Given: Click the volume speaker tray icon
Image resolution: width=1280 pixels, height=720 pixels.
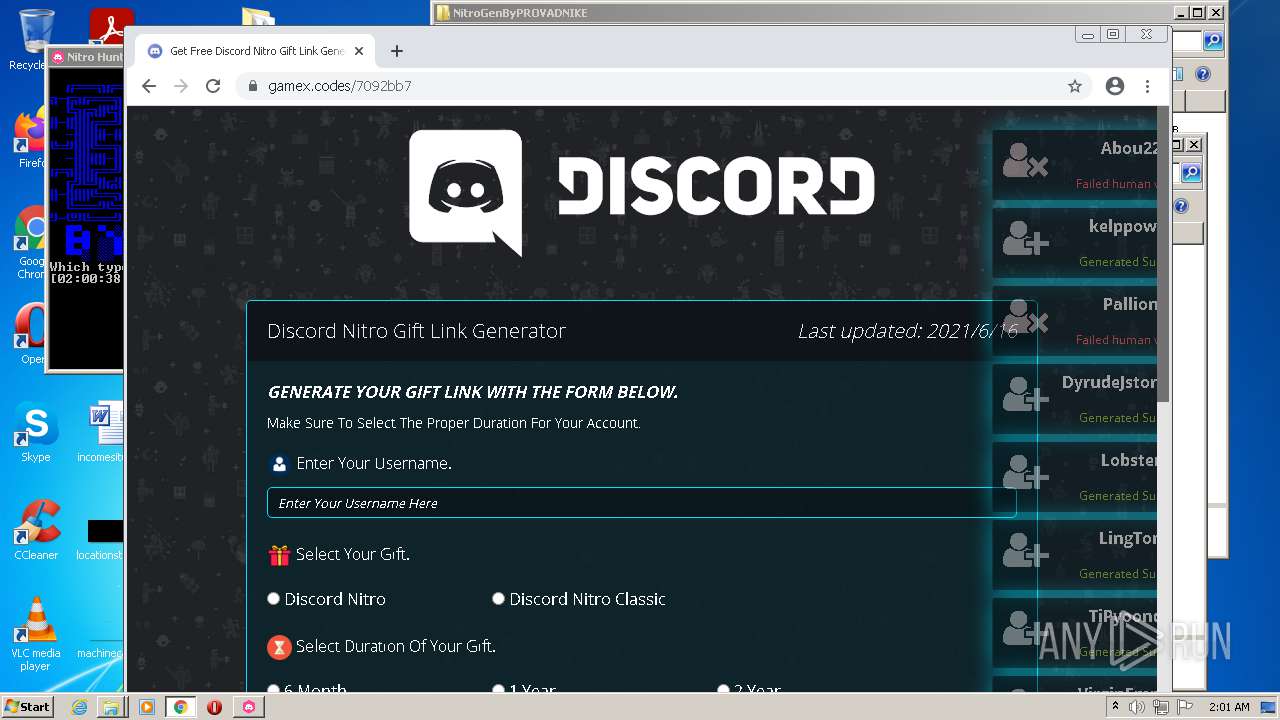Looking at the screenshot, I should (1137, 707).
